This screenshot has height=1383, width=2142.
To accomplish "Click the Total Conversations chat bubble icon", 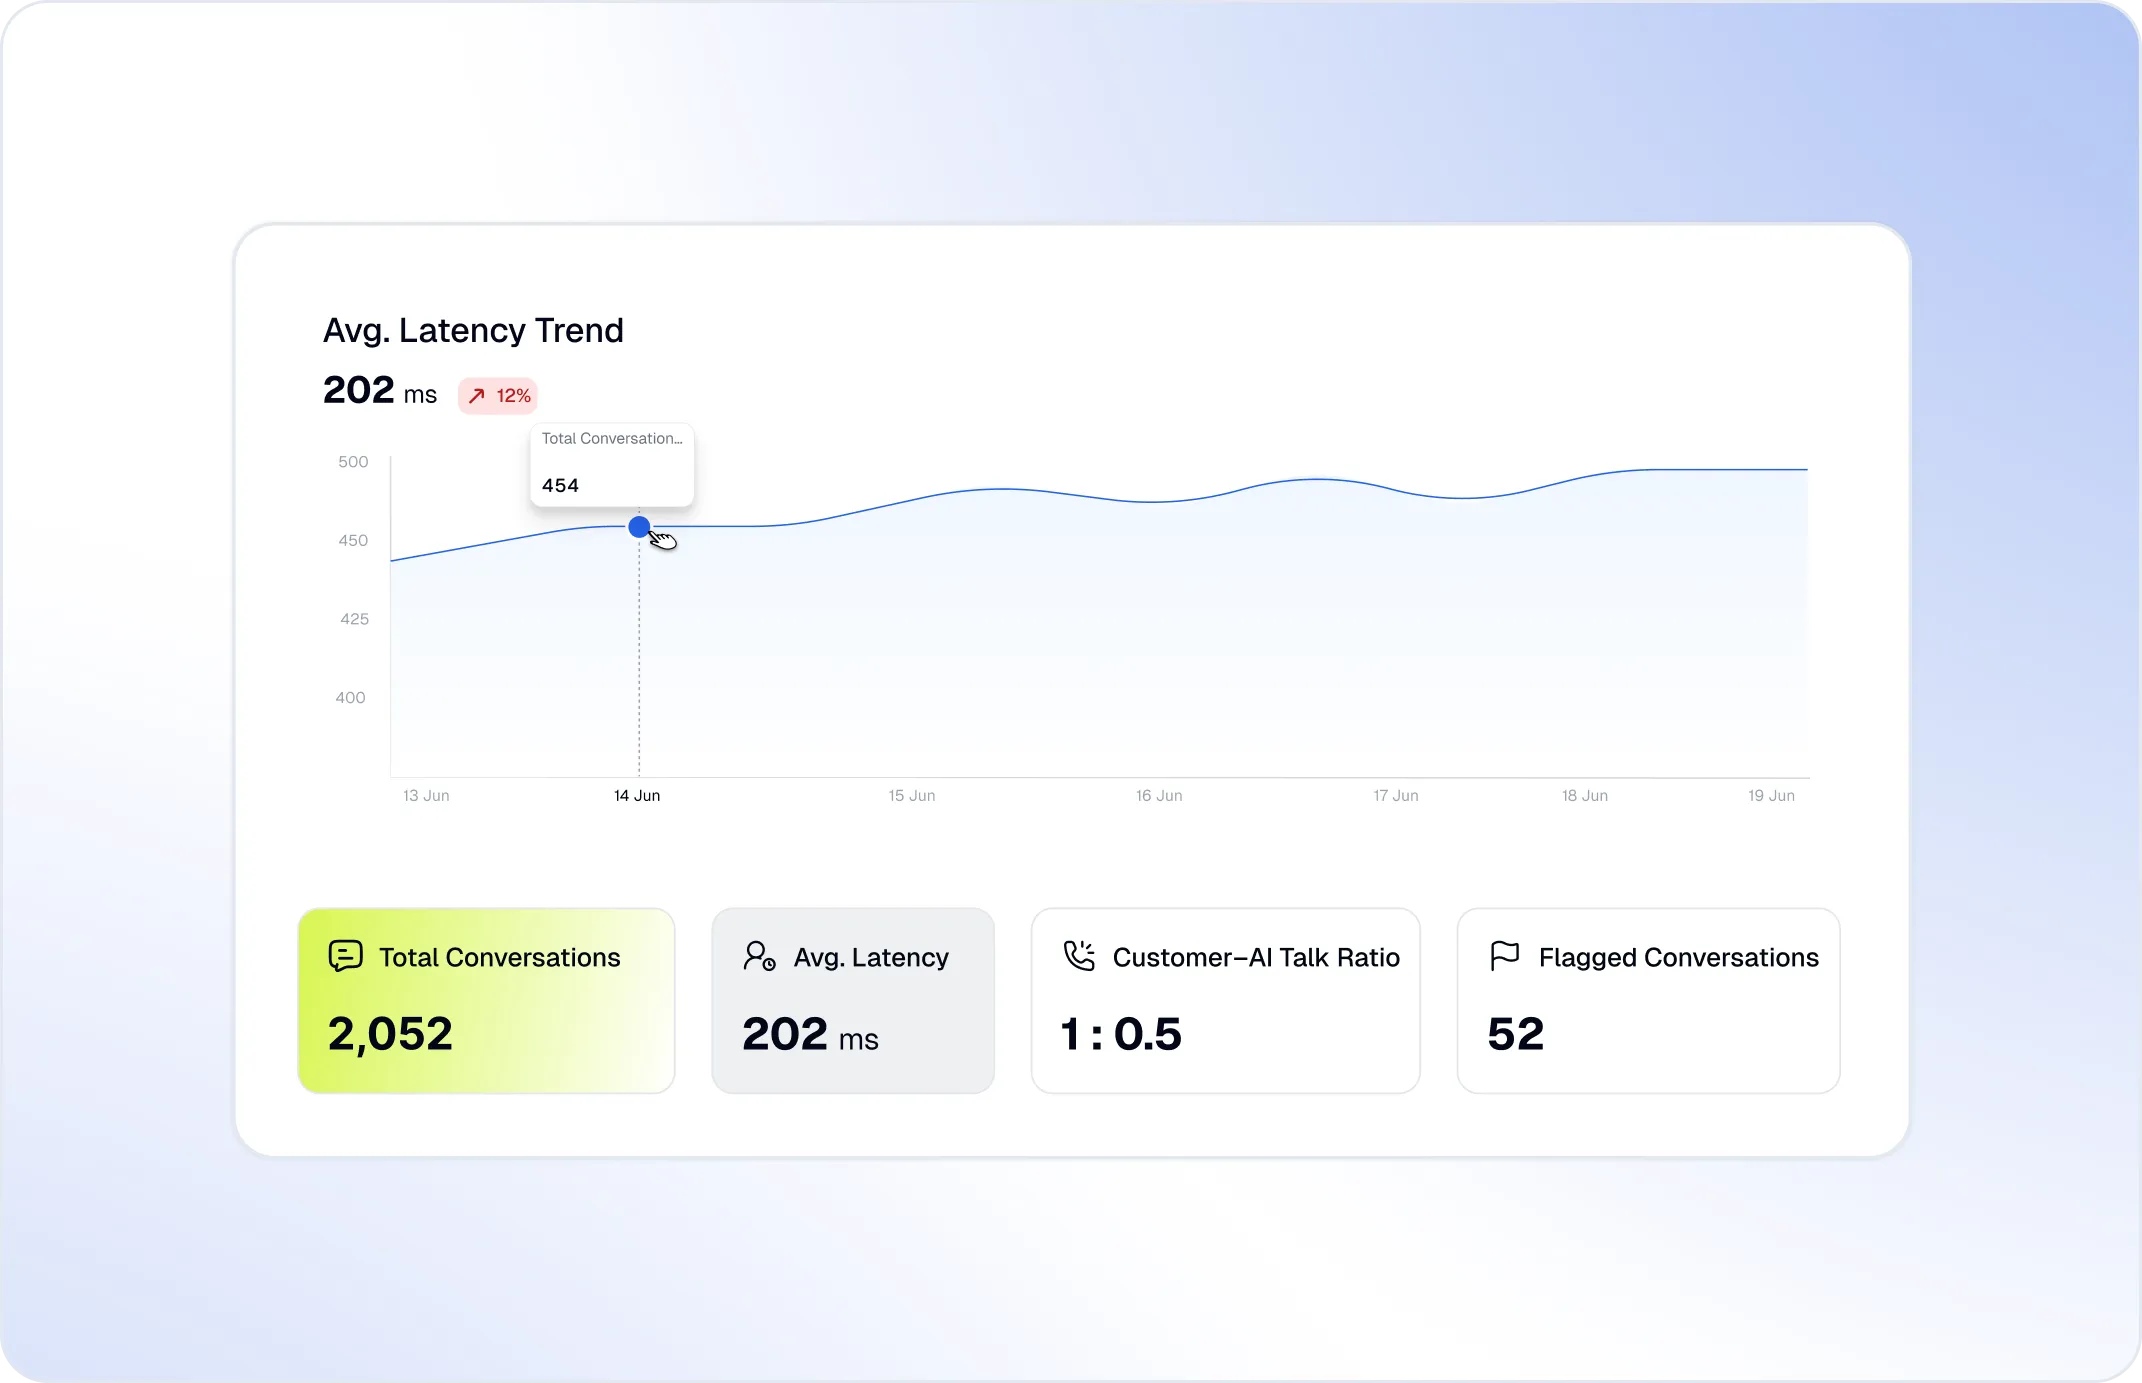I will click(x=345, y=956).
